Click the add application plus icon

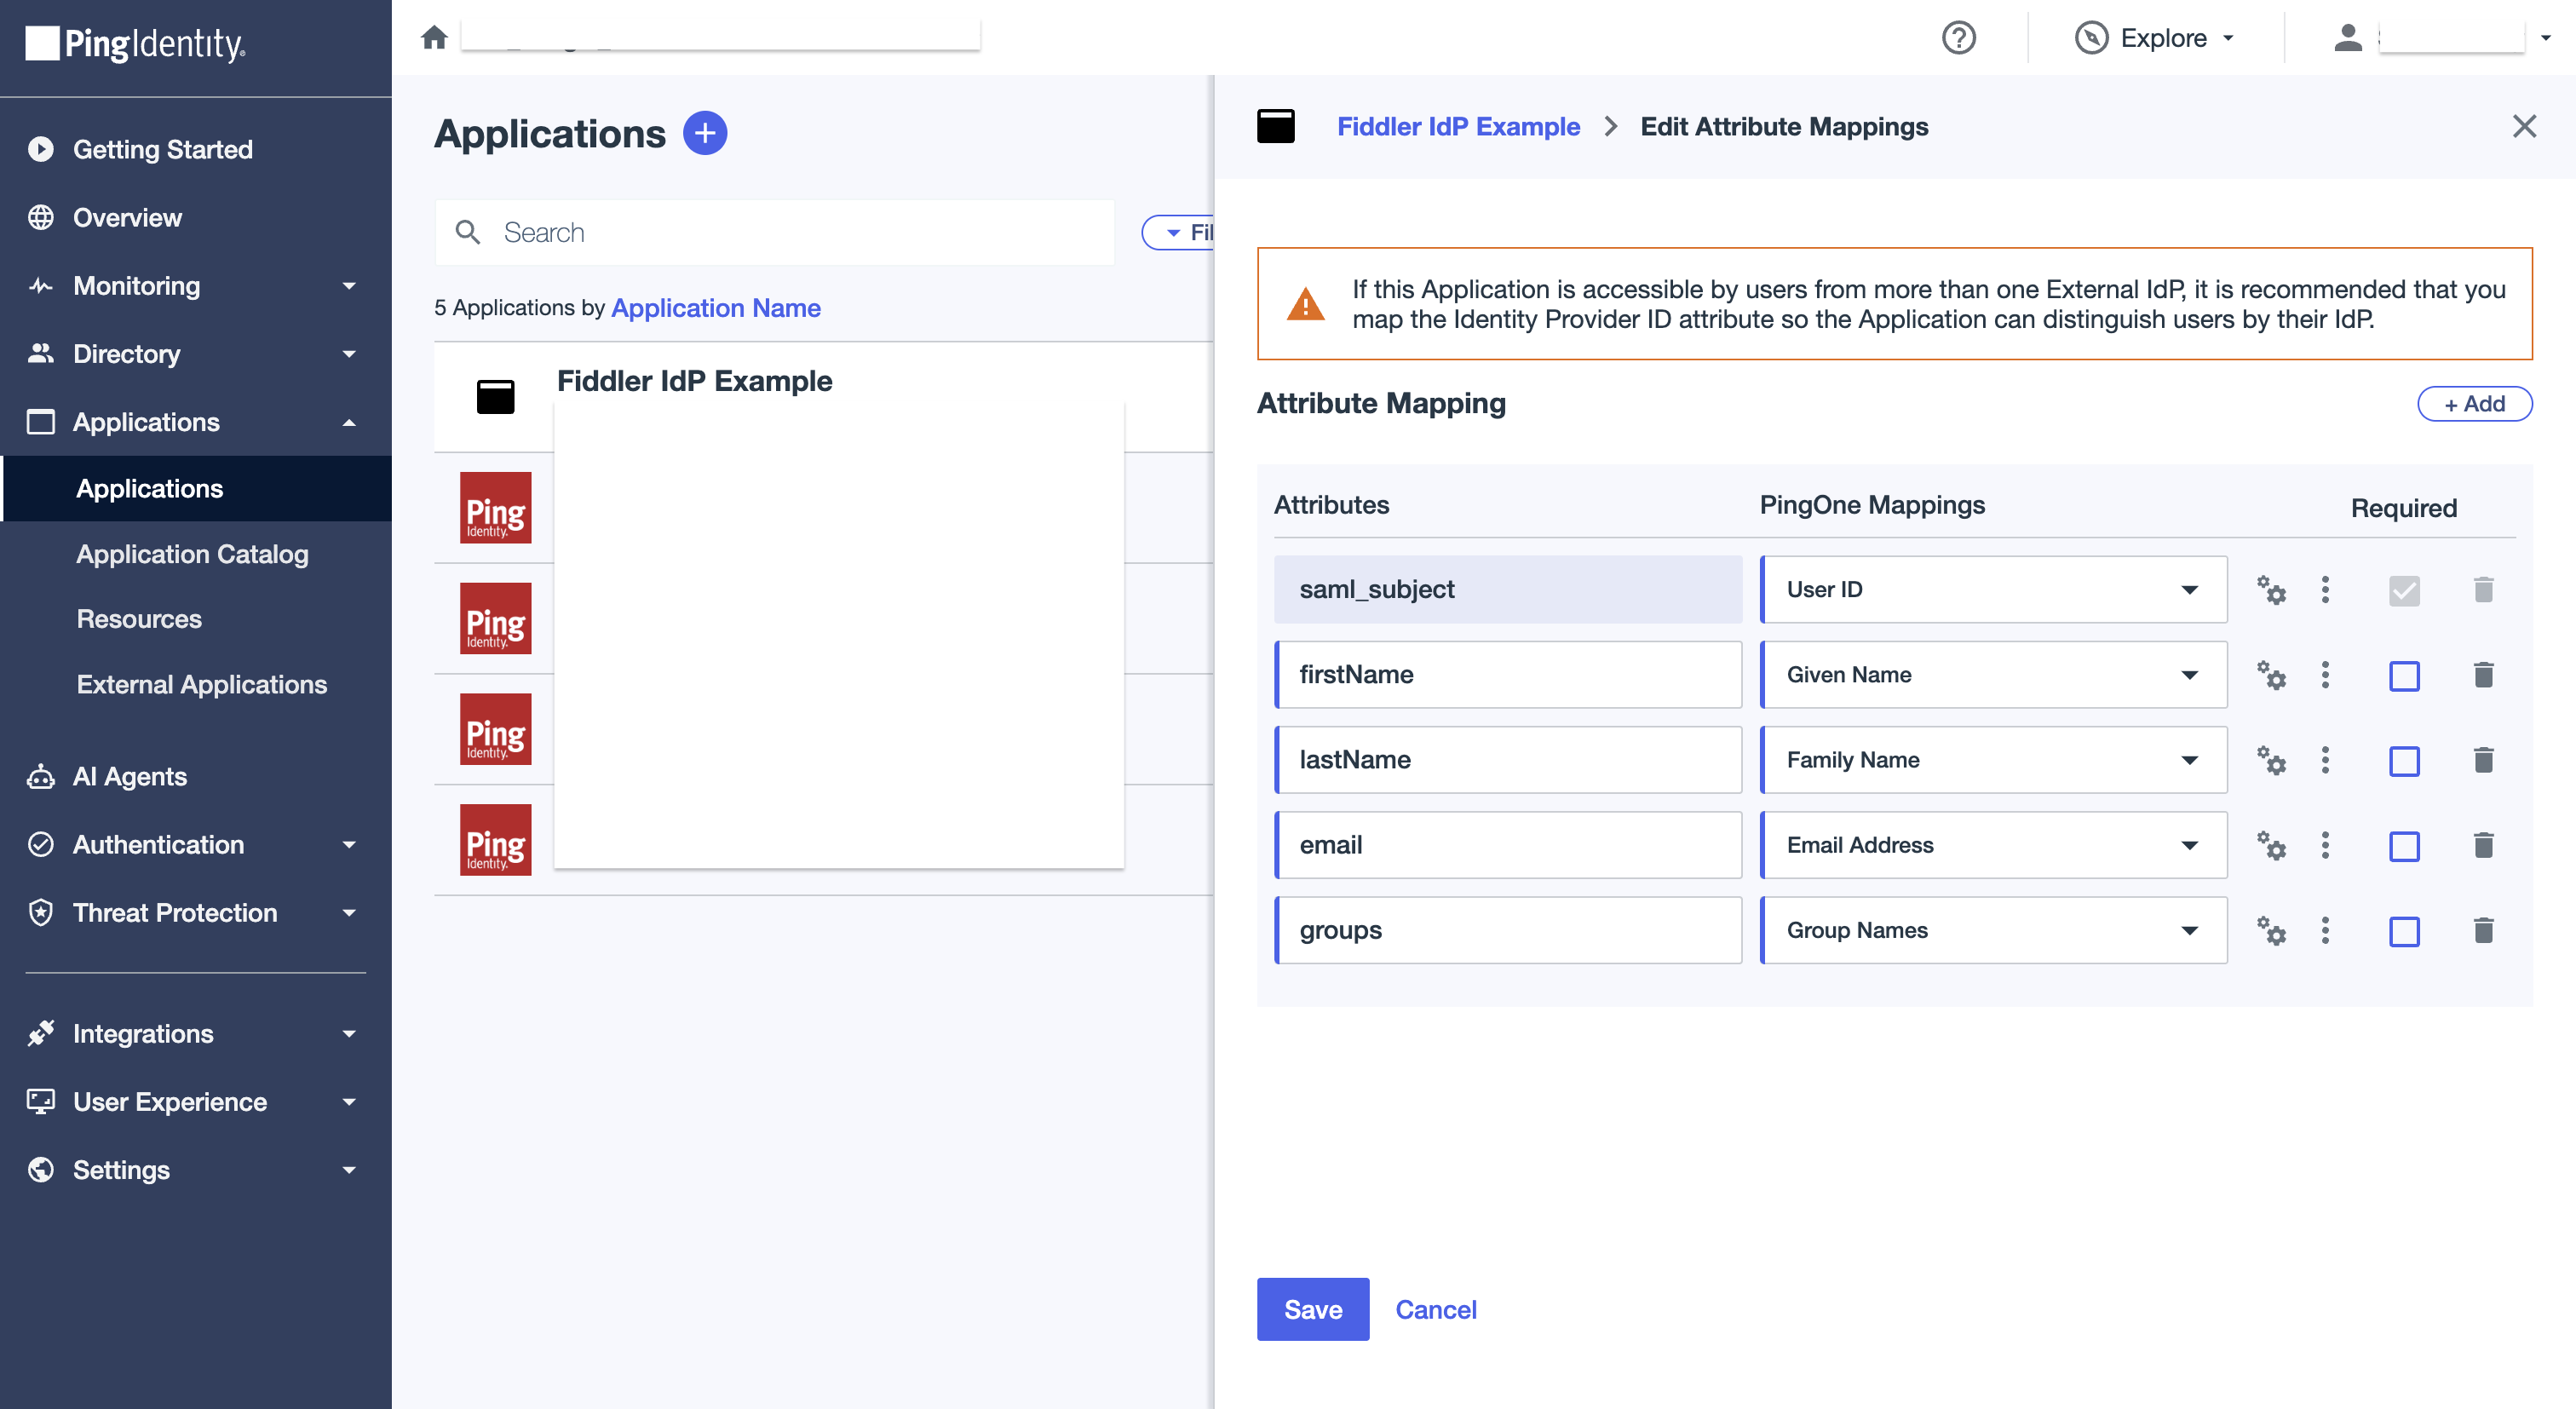704,133
